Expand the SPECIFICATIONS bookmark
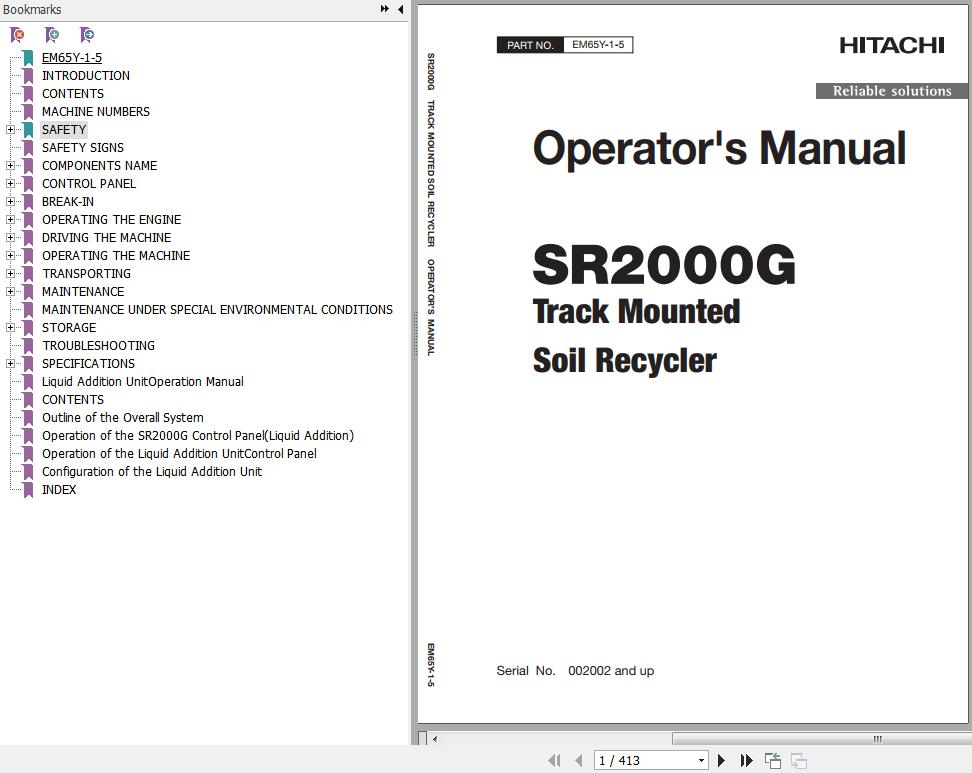Screen dimensions: 972x773 click(10, 364)
